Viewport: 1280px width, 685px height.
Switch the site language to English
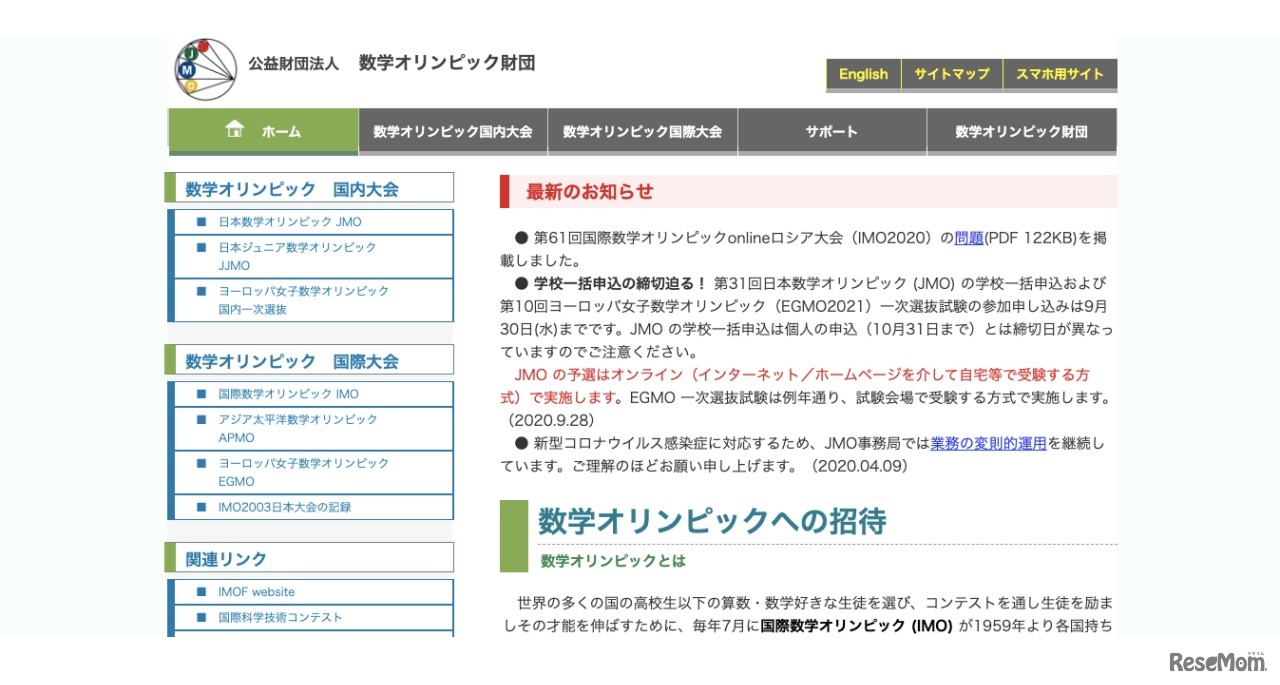[x=863, y=74]
